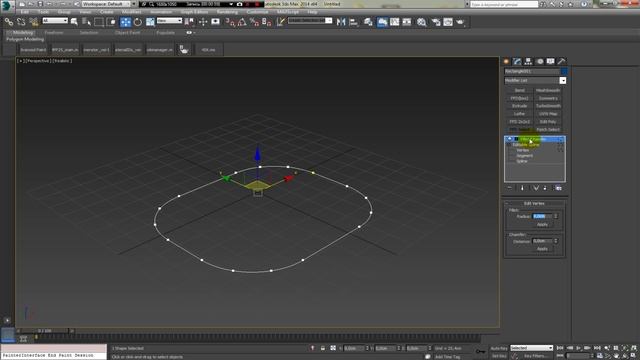Open the Motion command panel tab
This screenshot has height=360, width=640.
tap(540, 61)
